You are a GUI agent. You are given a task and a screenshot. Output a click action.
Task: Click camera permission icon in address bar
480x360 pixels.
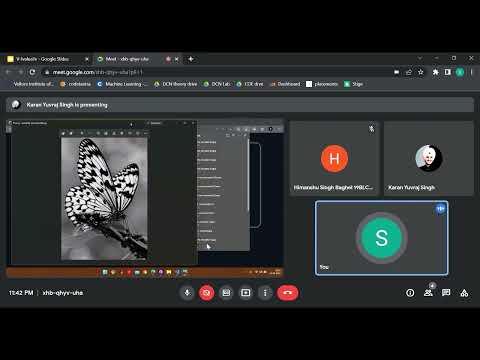[x=397, y=72]
